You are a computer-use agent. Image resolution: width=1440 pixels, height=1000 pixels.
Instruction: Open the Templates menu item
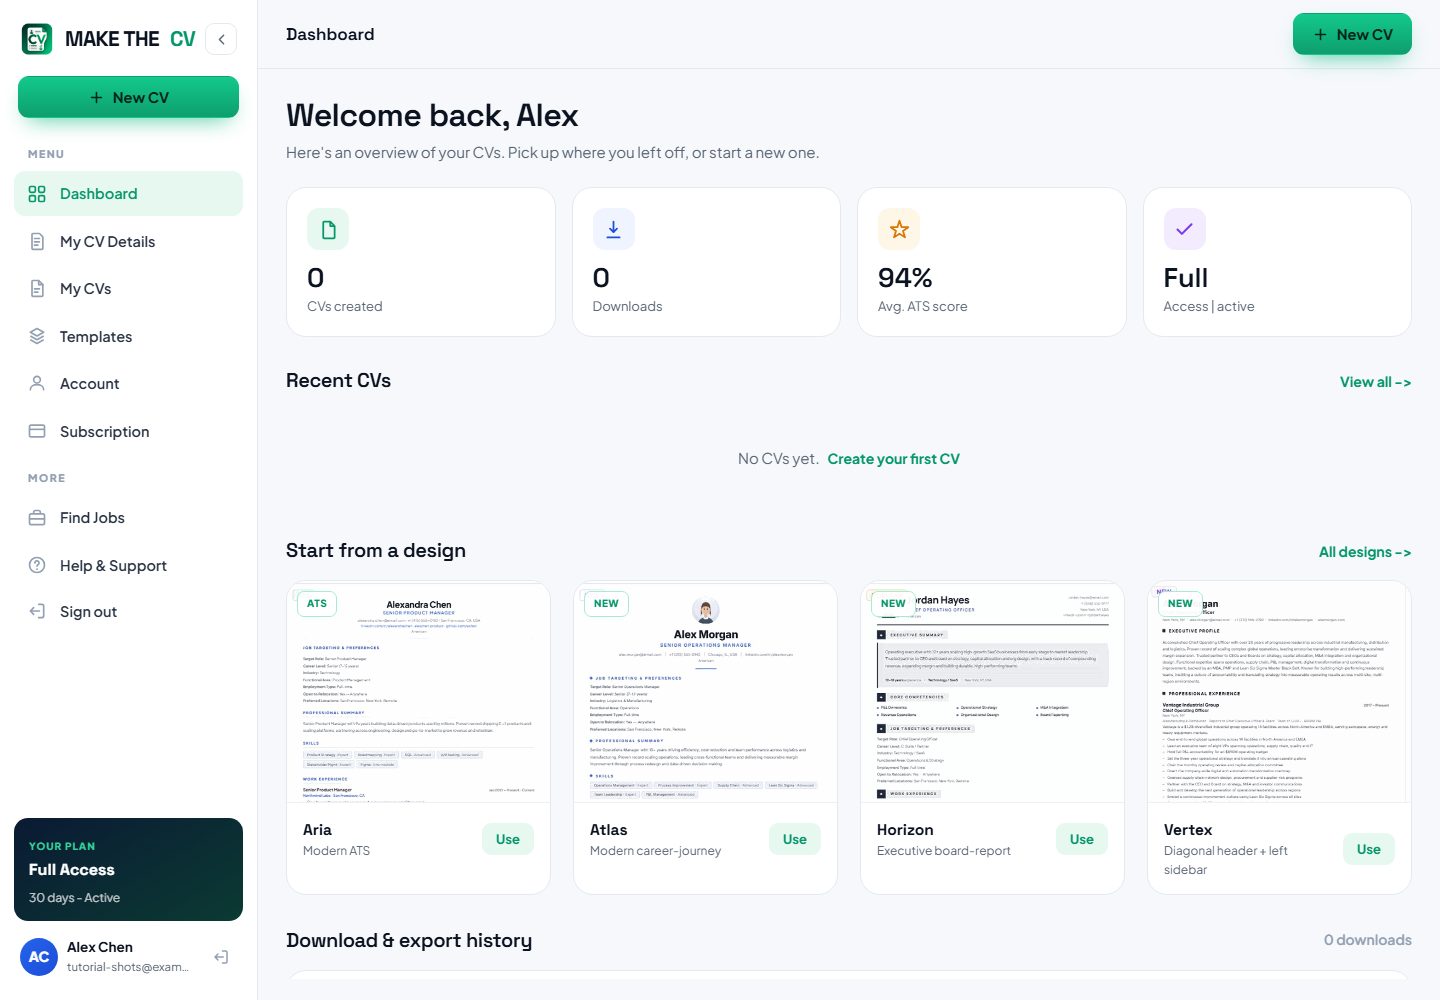(128, 336)
